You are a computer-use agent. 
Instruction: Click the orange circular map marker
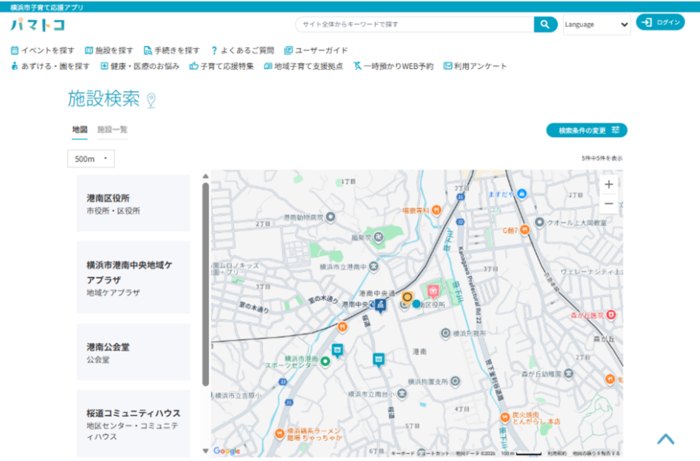tap(407, 297)
